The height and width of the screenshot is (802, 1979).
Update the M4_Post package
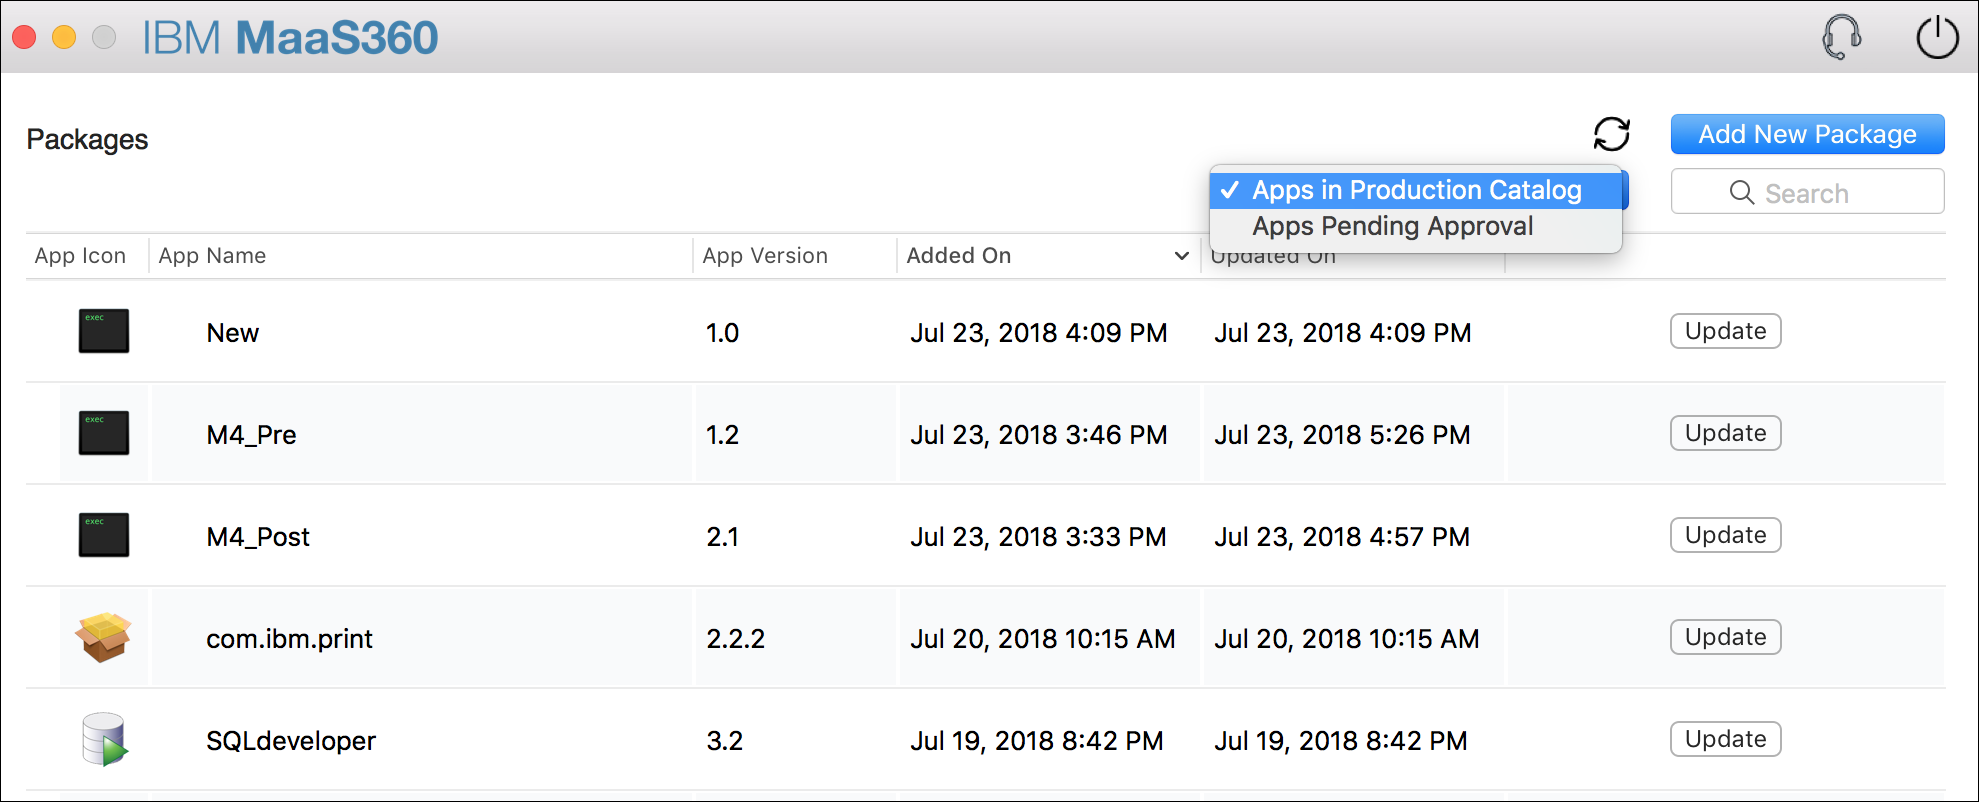coord(1725,535)
